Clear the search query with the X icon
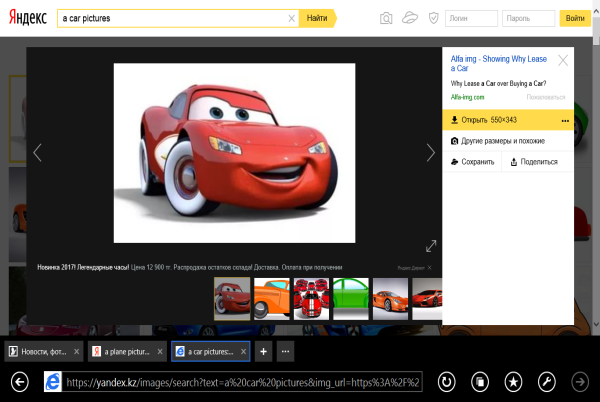Viewport: 600px width, 402px height. (292, 18)
